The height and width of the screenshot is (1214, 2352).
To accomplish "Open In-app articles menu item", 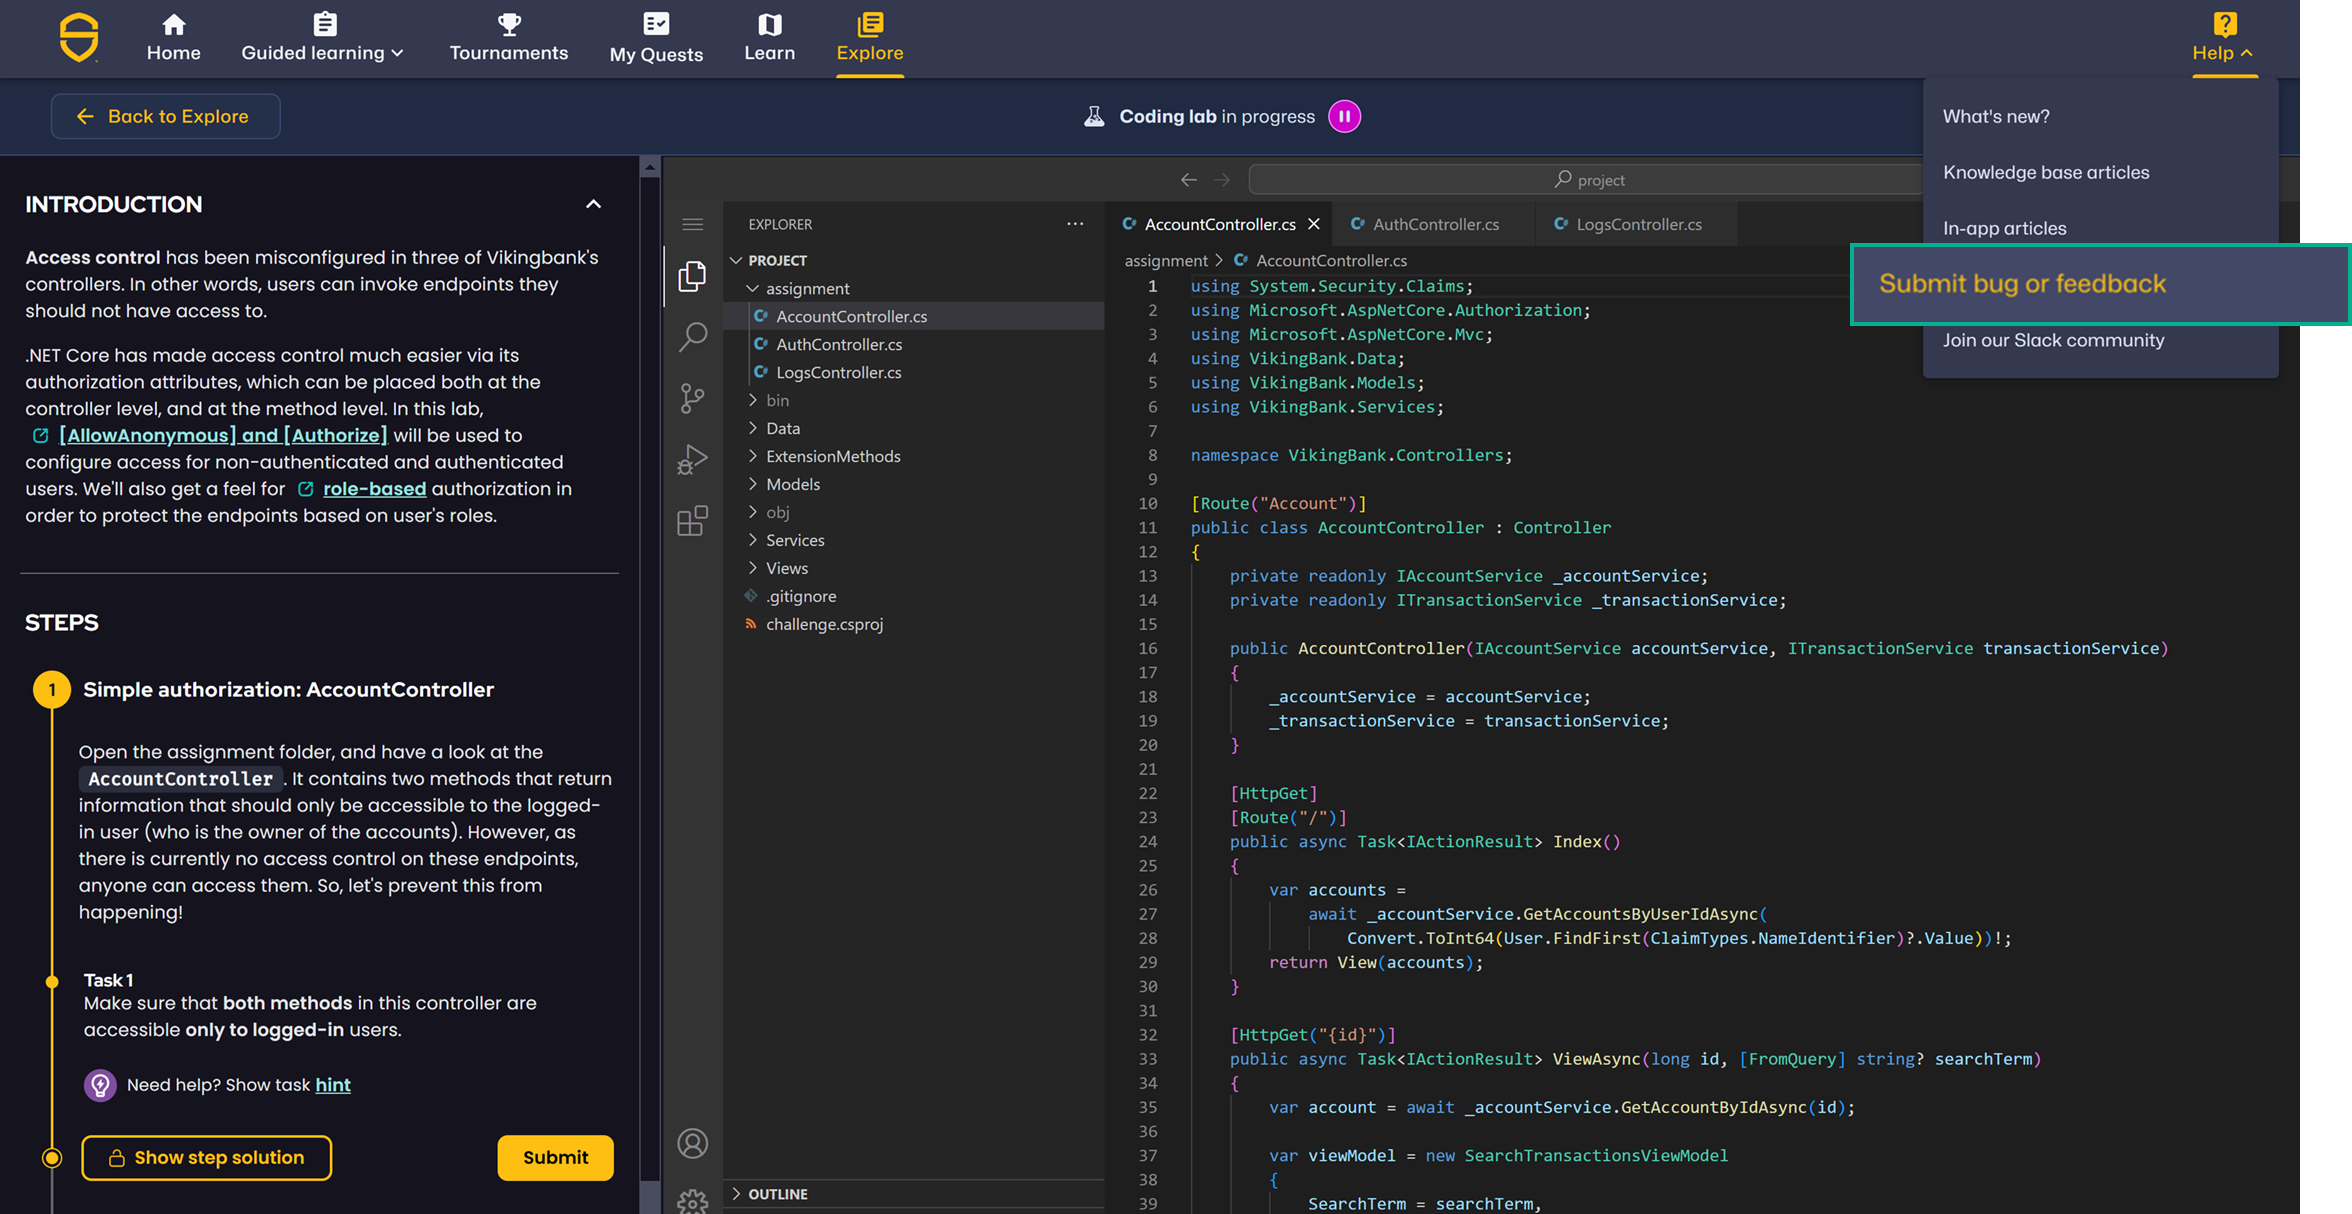I will tap(2004, 228).
